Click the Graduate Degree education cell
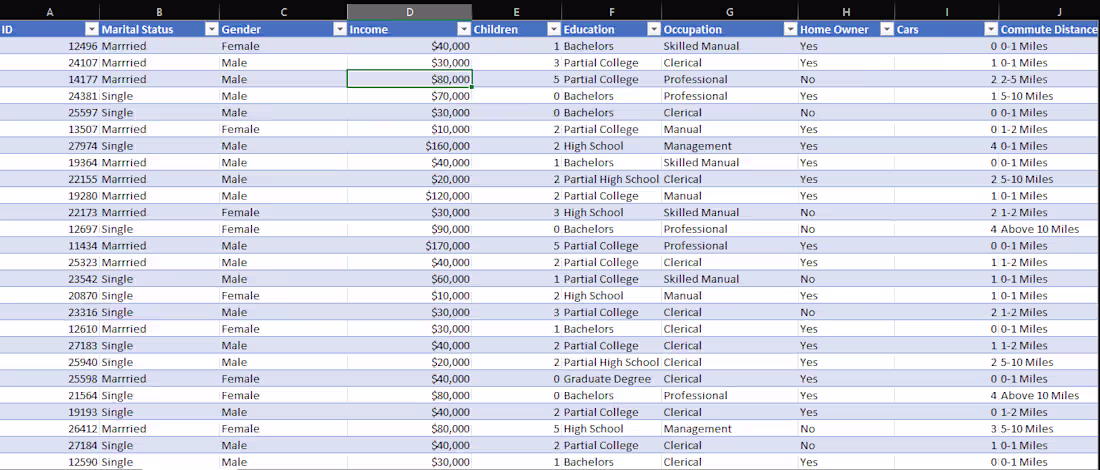 click(x=612, y=379)
